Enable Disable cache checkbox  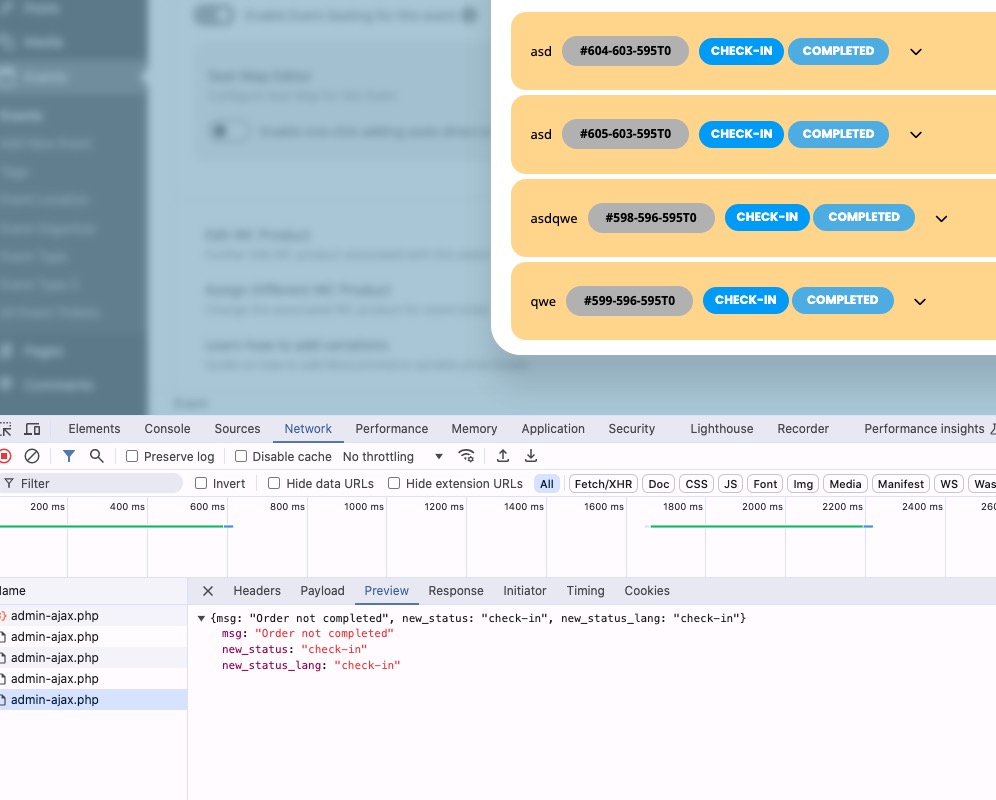tap(241, 456)
